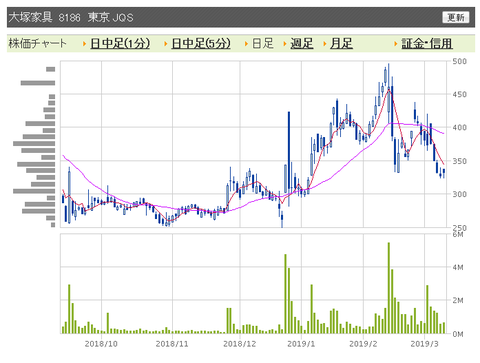The width and height of the screenshot is (480, 363).
Task: Click the 4M volume axis label
Action: click(458, 267)
